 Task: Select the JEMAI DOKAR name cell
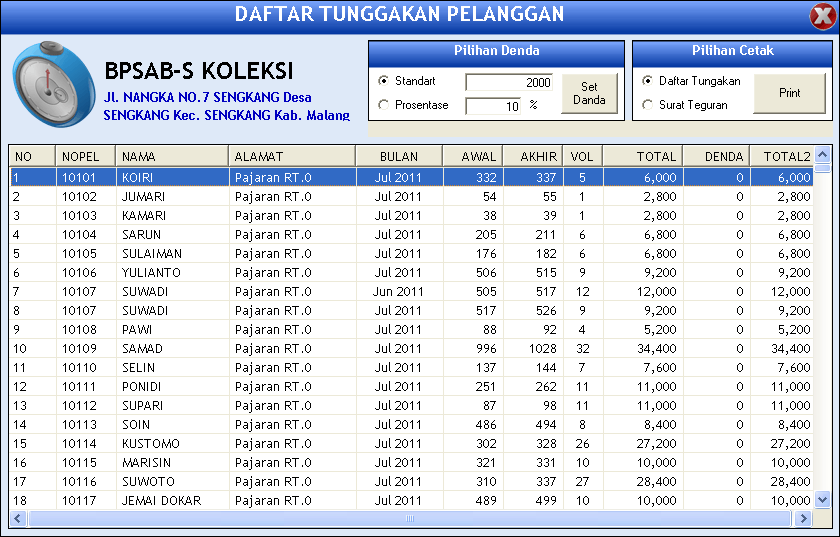point(172,501)
